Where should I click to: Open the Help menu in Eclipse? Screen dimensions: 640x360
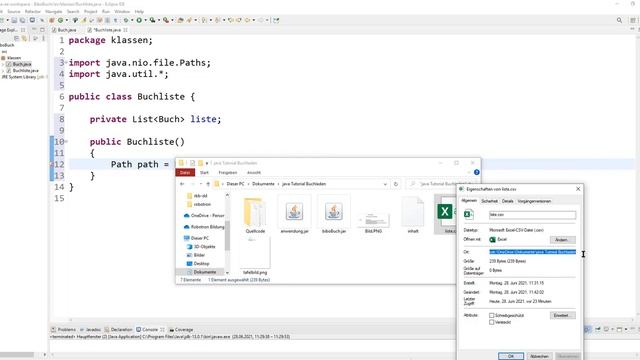[x=139, y=11]
